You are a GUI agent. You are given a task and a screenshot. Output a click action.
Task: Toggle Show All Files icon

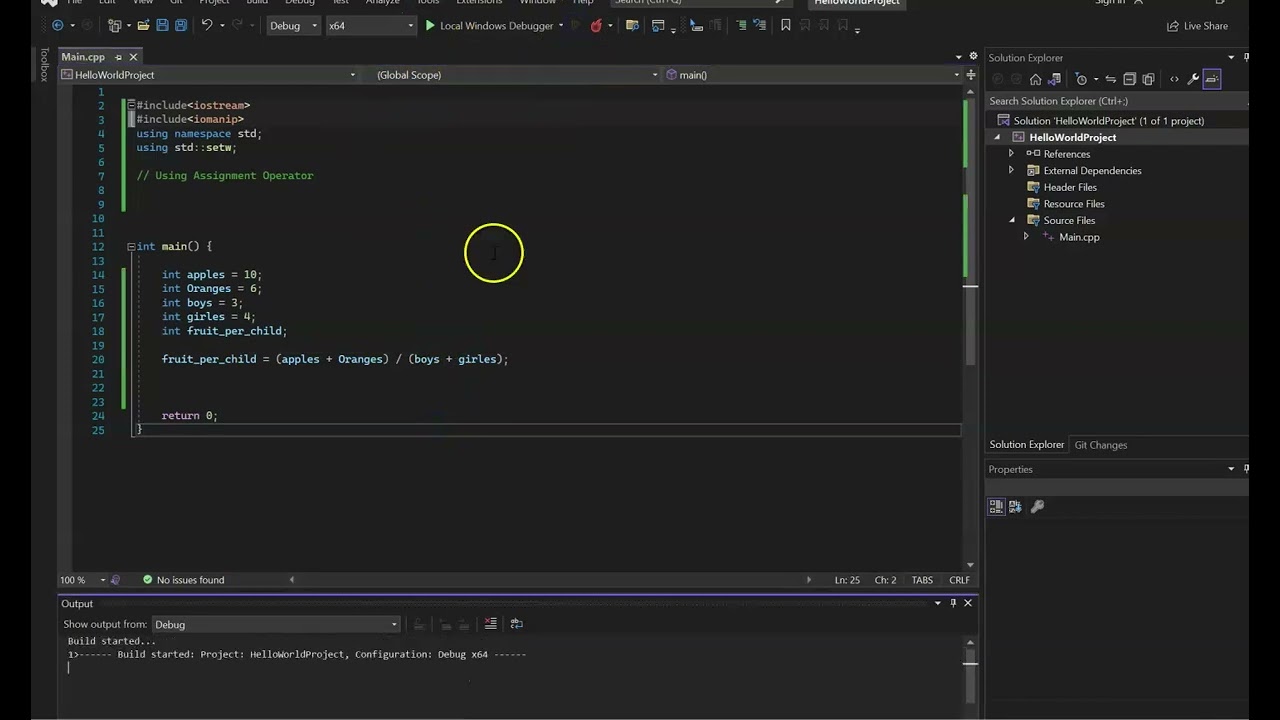pyautogui.click(x=1148, y=79)
